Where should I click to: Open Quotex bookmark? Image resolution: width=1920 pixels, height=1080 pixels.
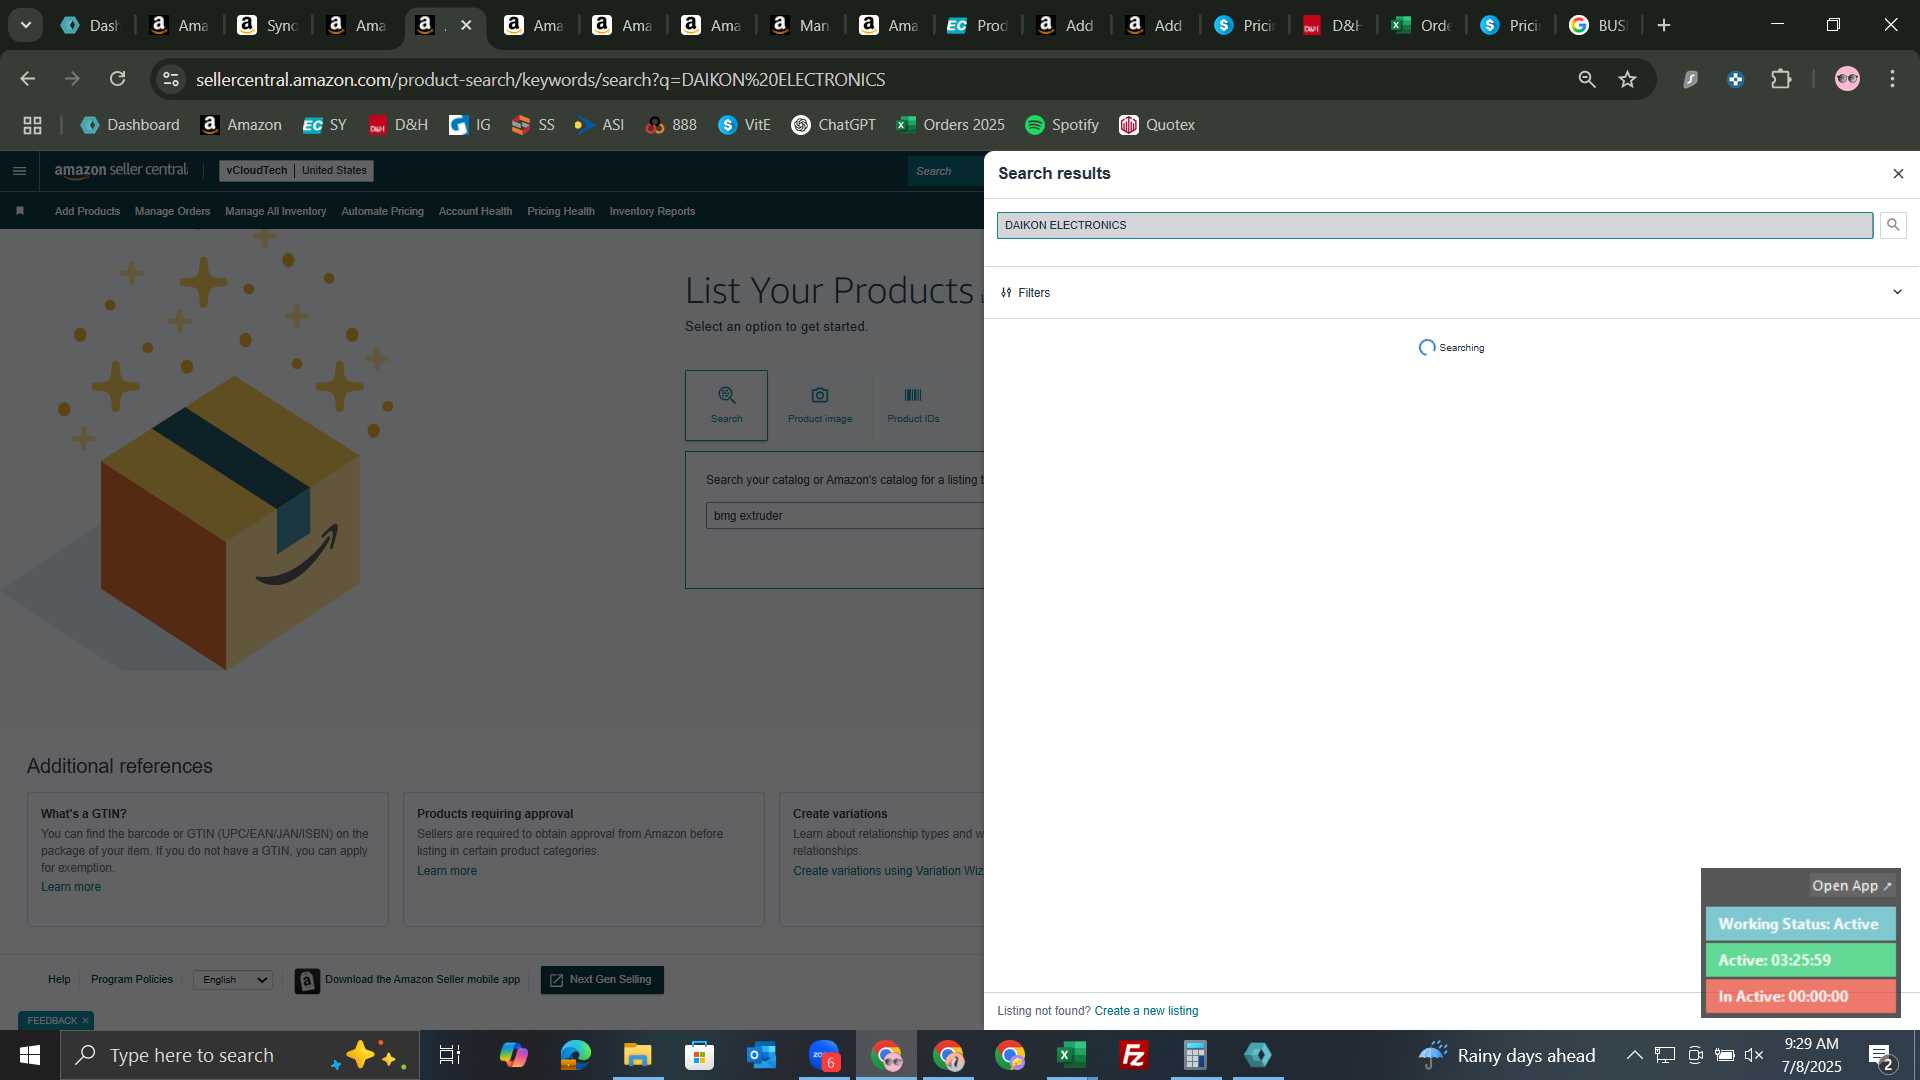pos(1157,125)
